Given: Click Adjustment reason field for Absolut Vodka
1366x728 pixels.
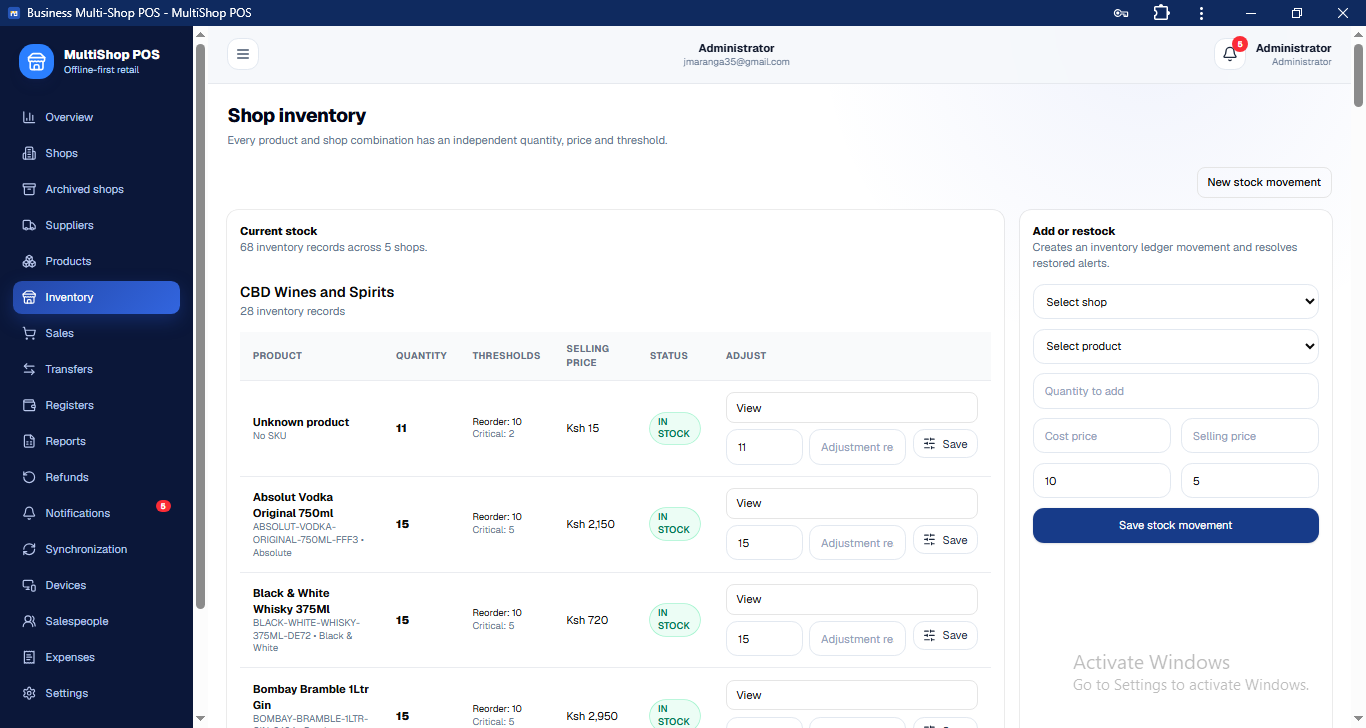Looking at the screenshot, I should (x=857, y=543).
